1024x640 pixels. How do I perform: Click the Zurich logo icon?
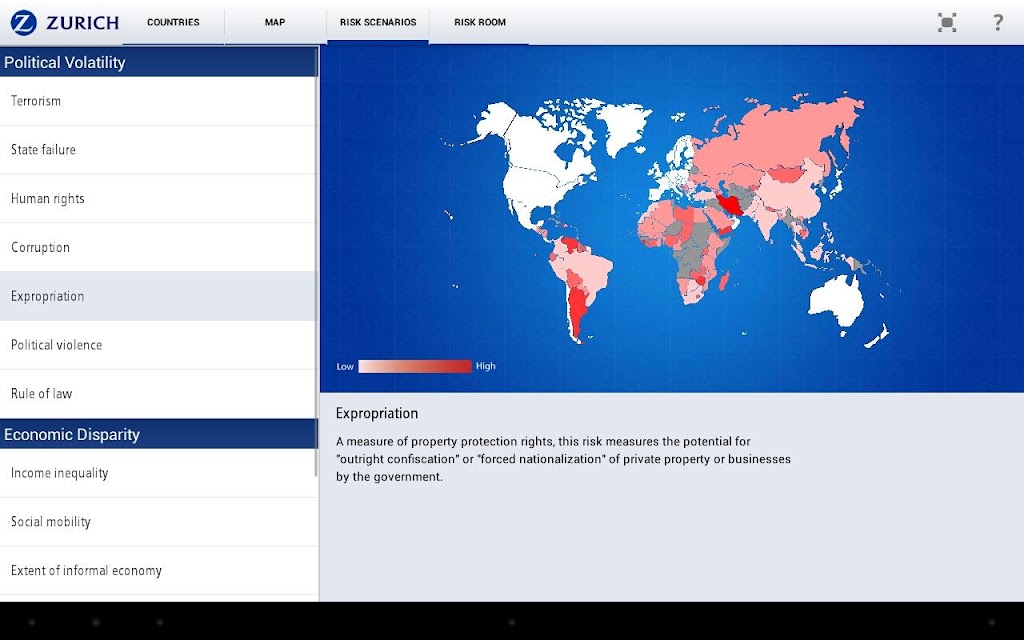pos(24,23)
